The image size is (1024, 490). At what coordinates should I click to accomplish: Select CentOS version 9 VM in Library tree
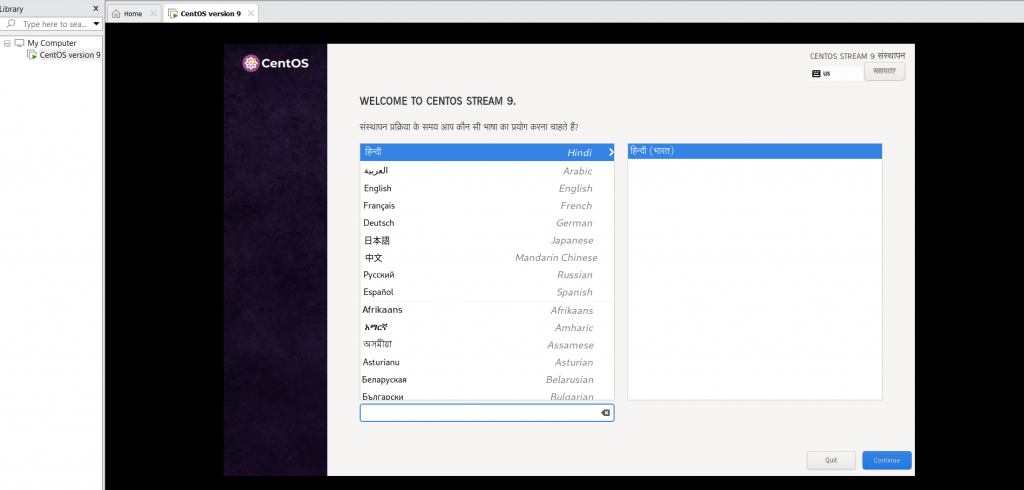64,55
